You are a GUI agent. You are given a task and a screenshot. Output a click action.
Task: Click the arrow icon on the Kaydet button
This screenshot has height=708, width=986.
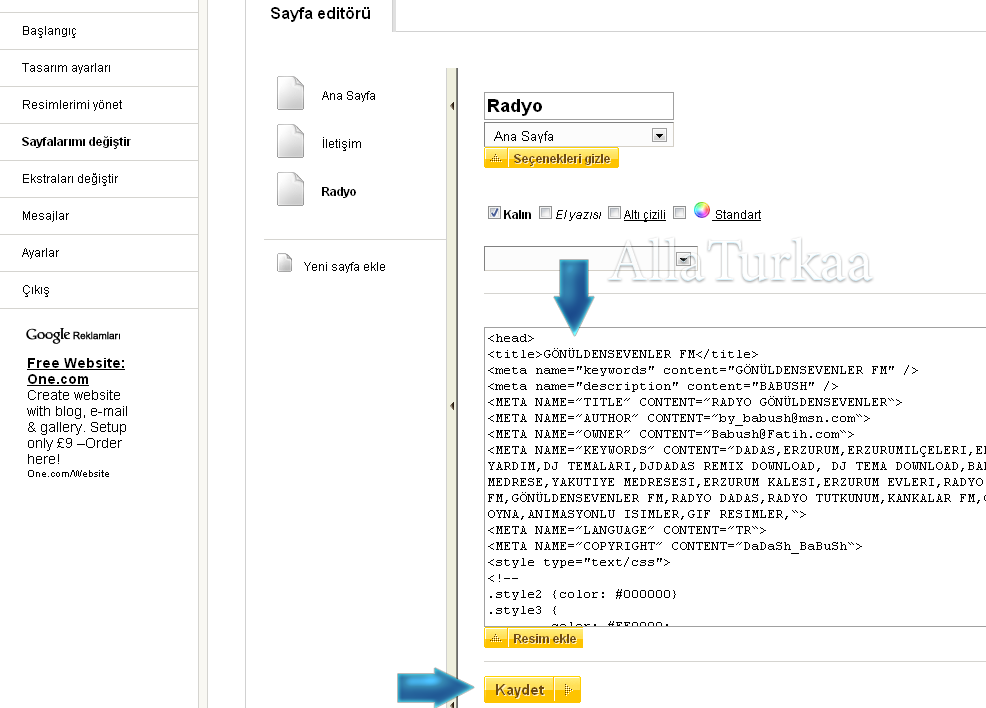pyautogui.click(x=567, y=689)
